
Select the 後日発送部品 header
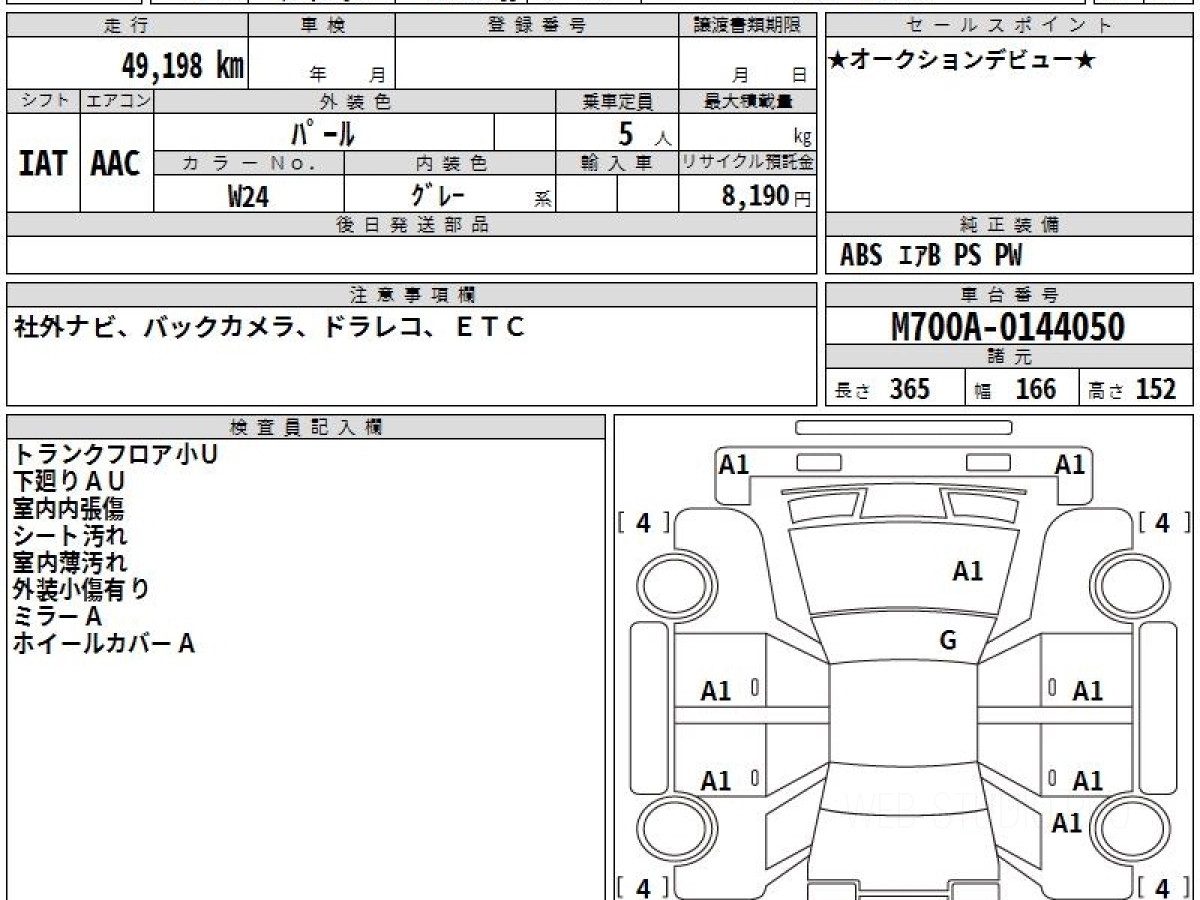pos(411,225)
